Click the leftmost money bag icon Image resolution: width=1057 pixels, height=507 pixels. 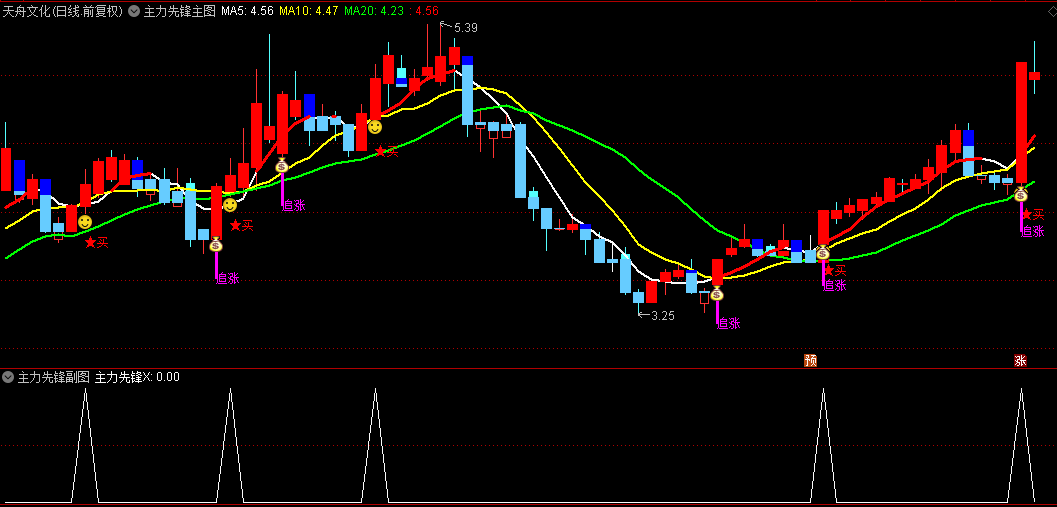click(216, 245)
